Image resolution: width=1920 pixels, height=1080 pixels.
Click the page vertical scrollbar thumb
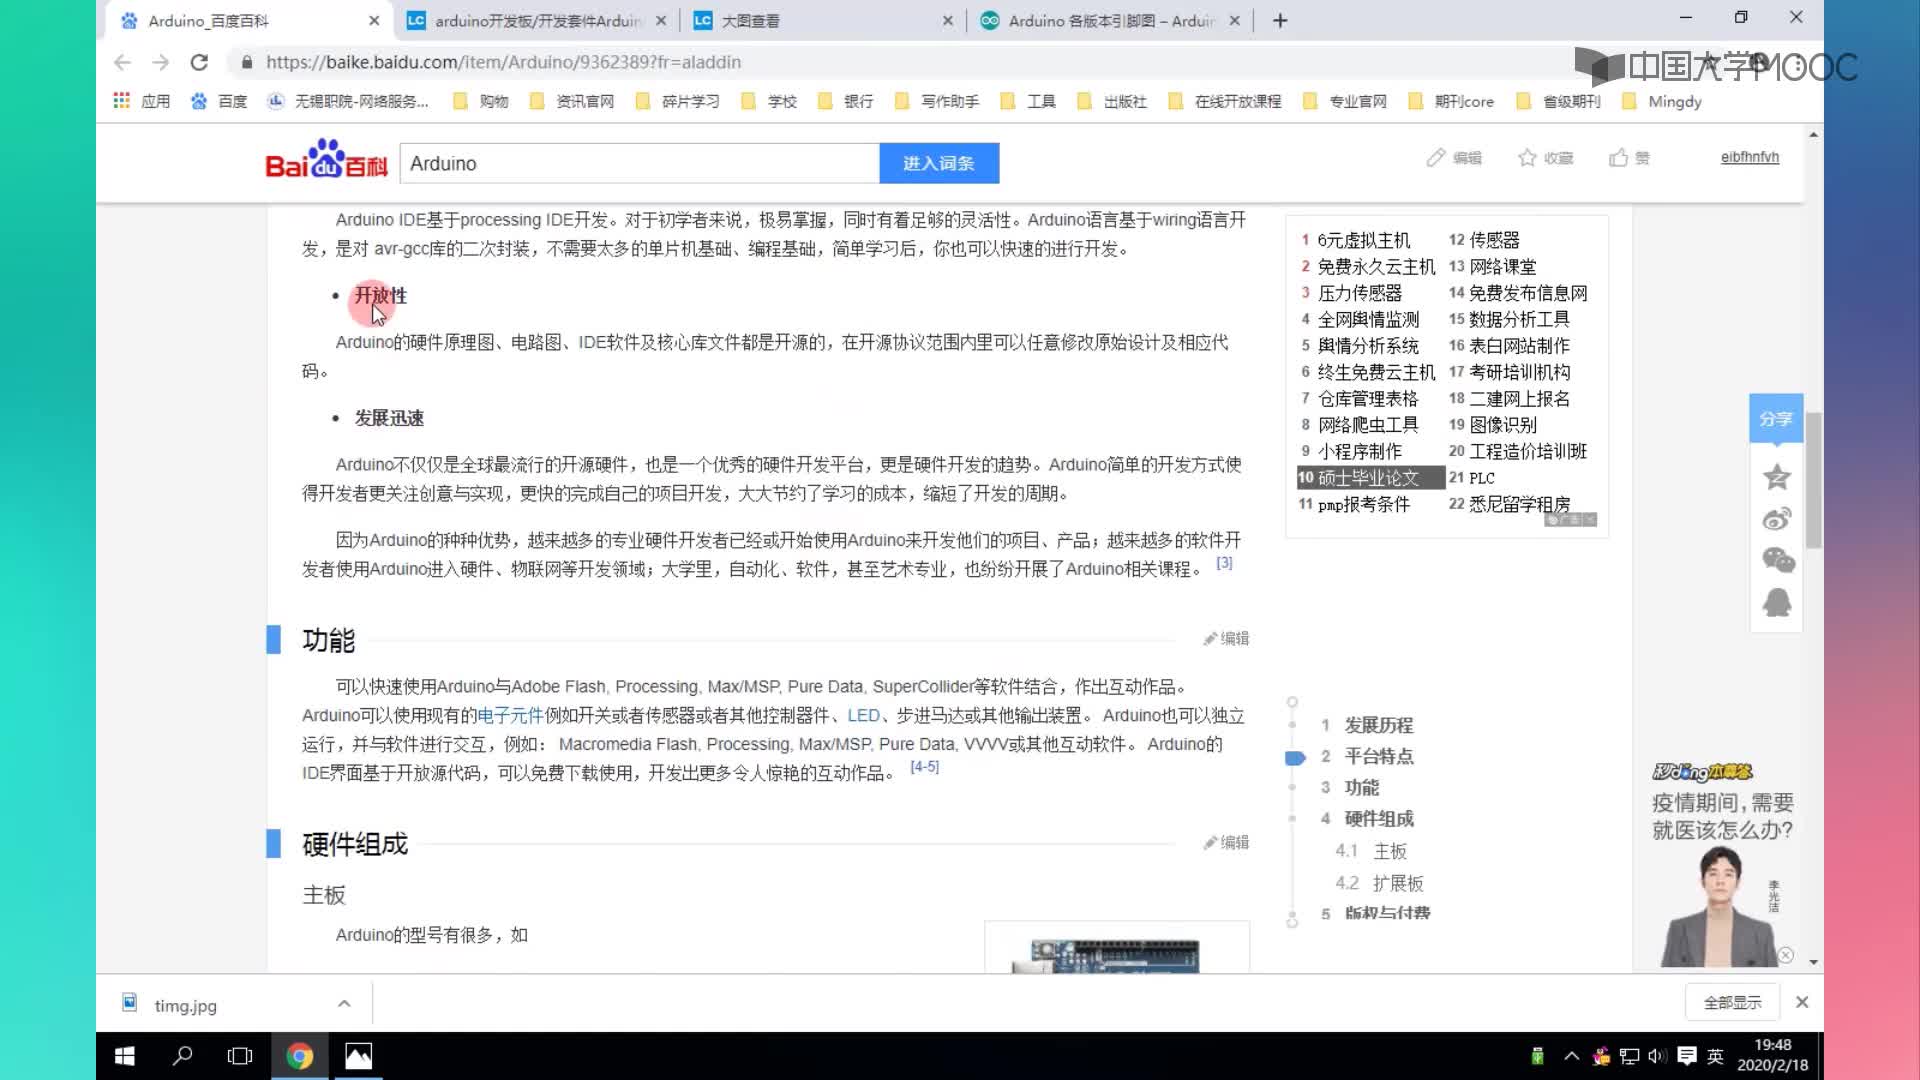click(1813, 480)
